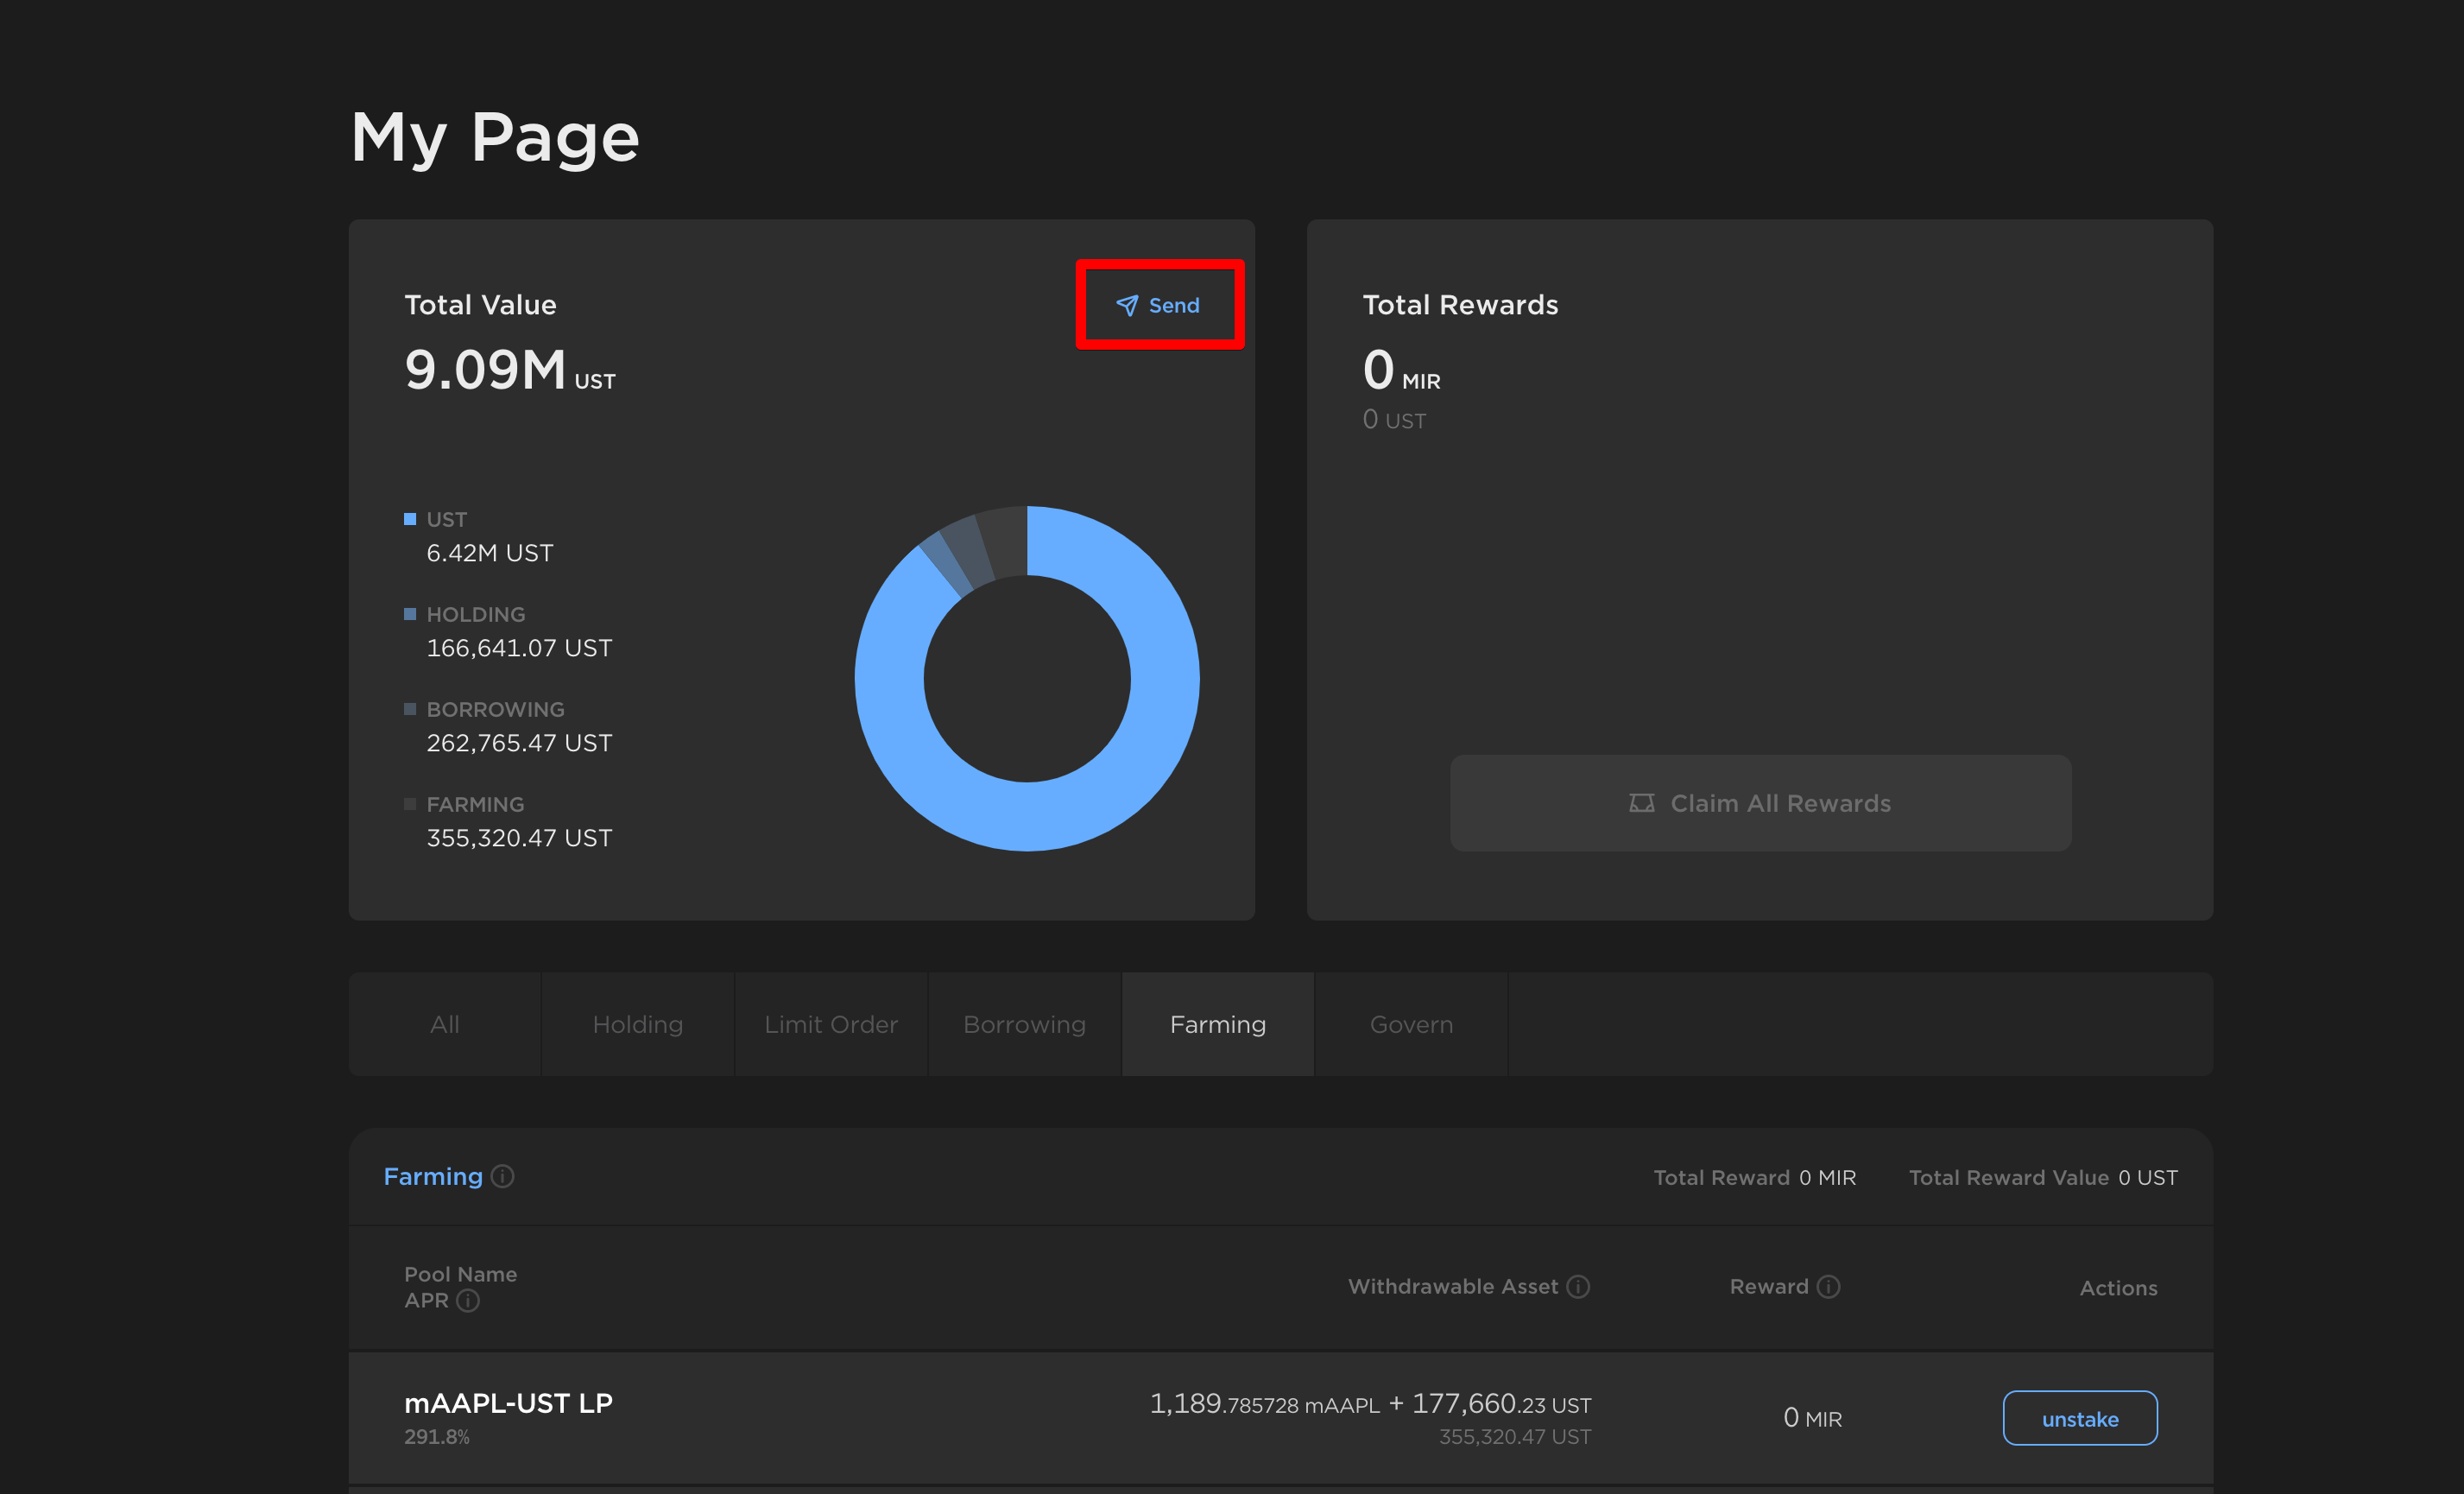2464x1494 pixels.
Task: Open the Farming section info icon
Action: coord(503,1177)
